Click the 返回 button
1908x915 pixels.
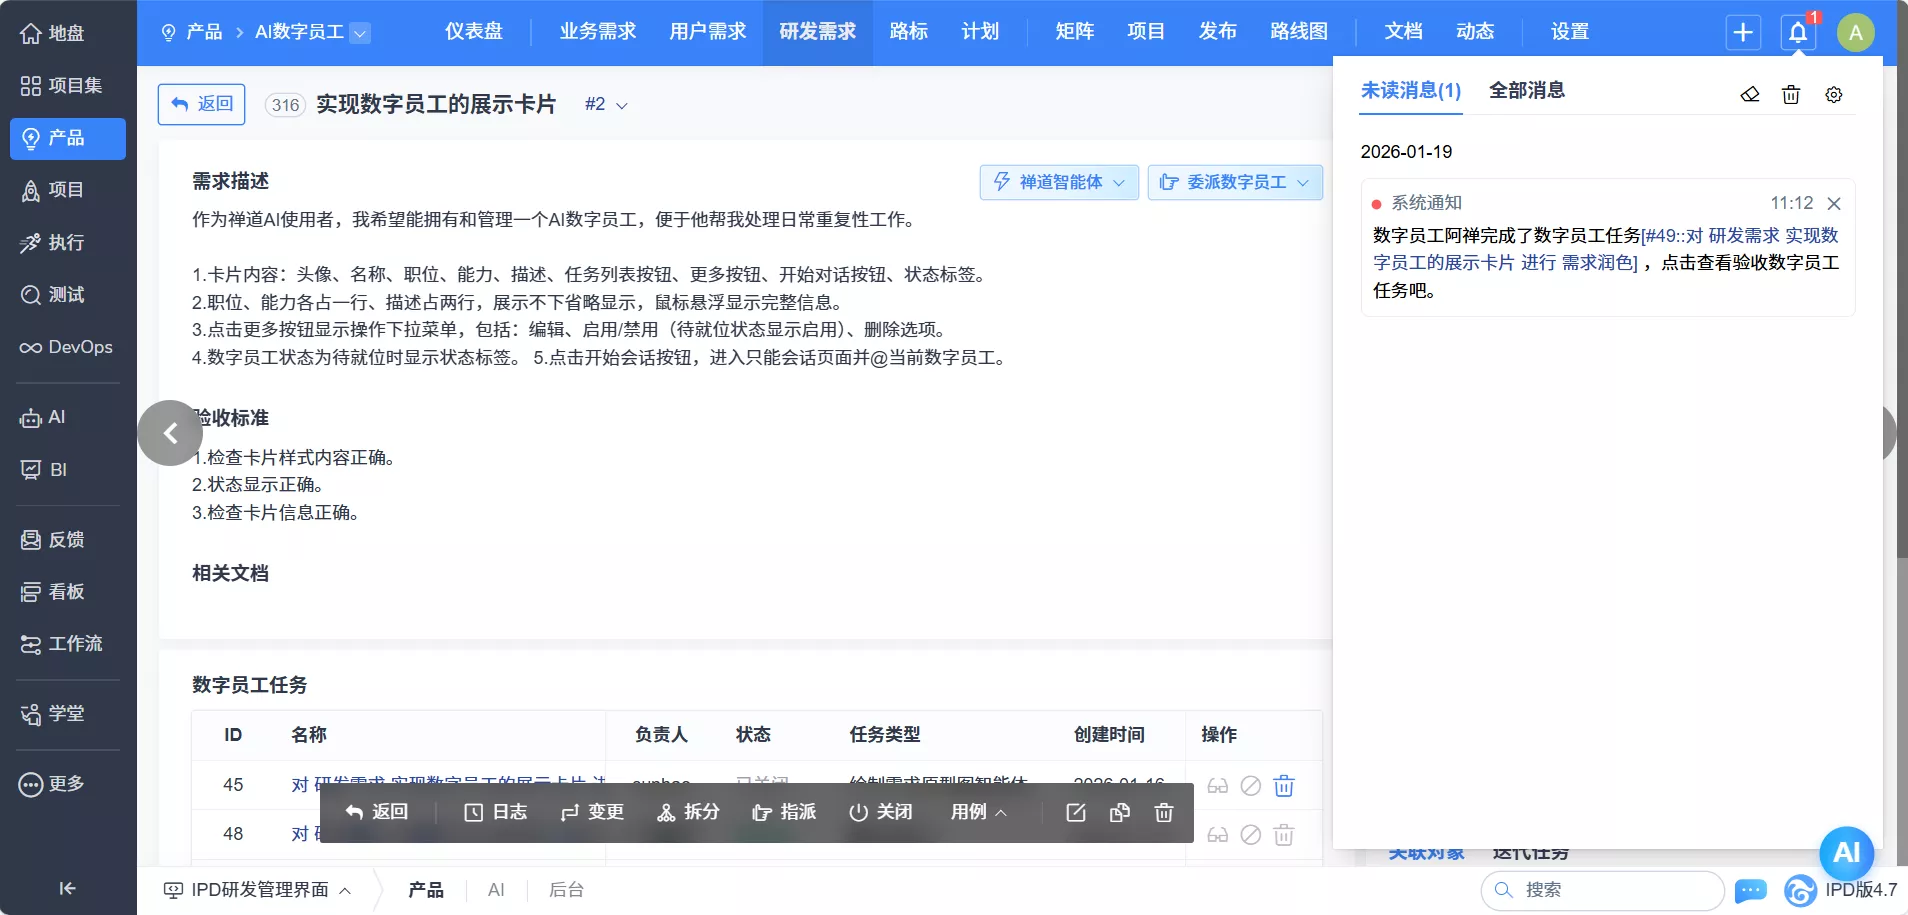pos(200,103)
